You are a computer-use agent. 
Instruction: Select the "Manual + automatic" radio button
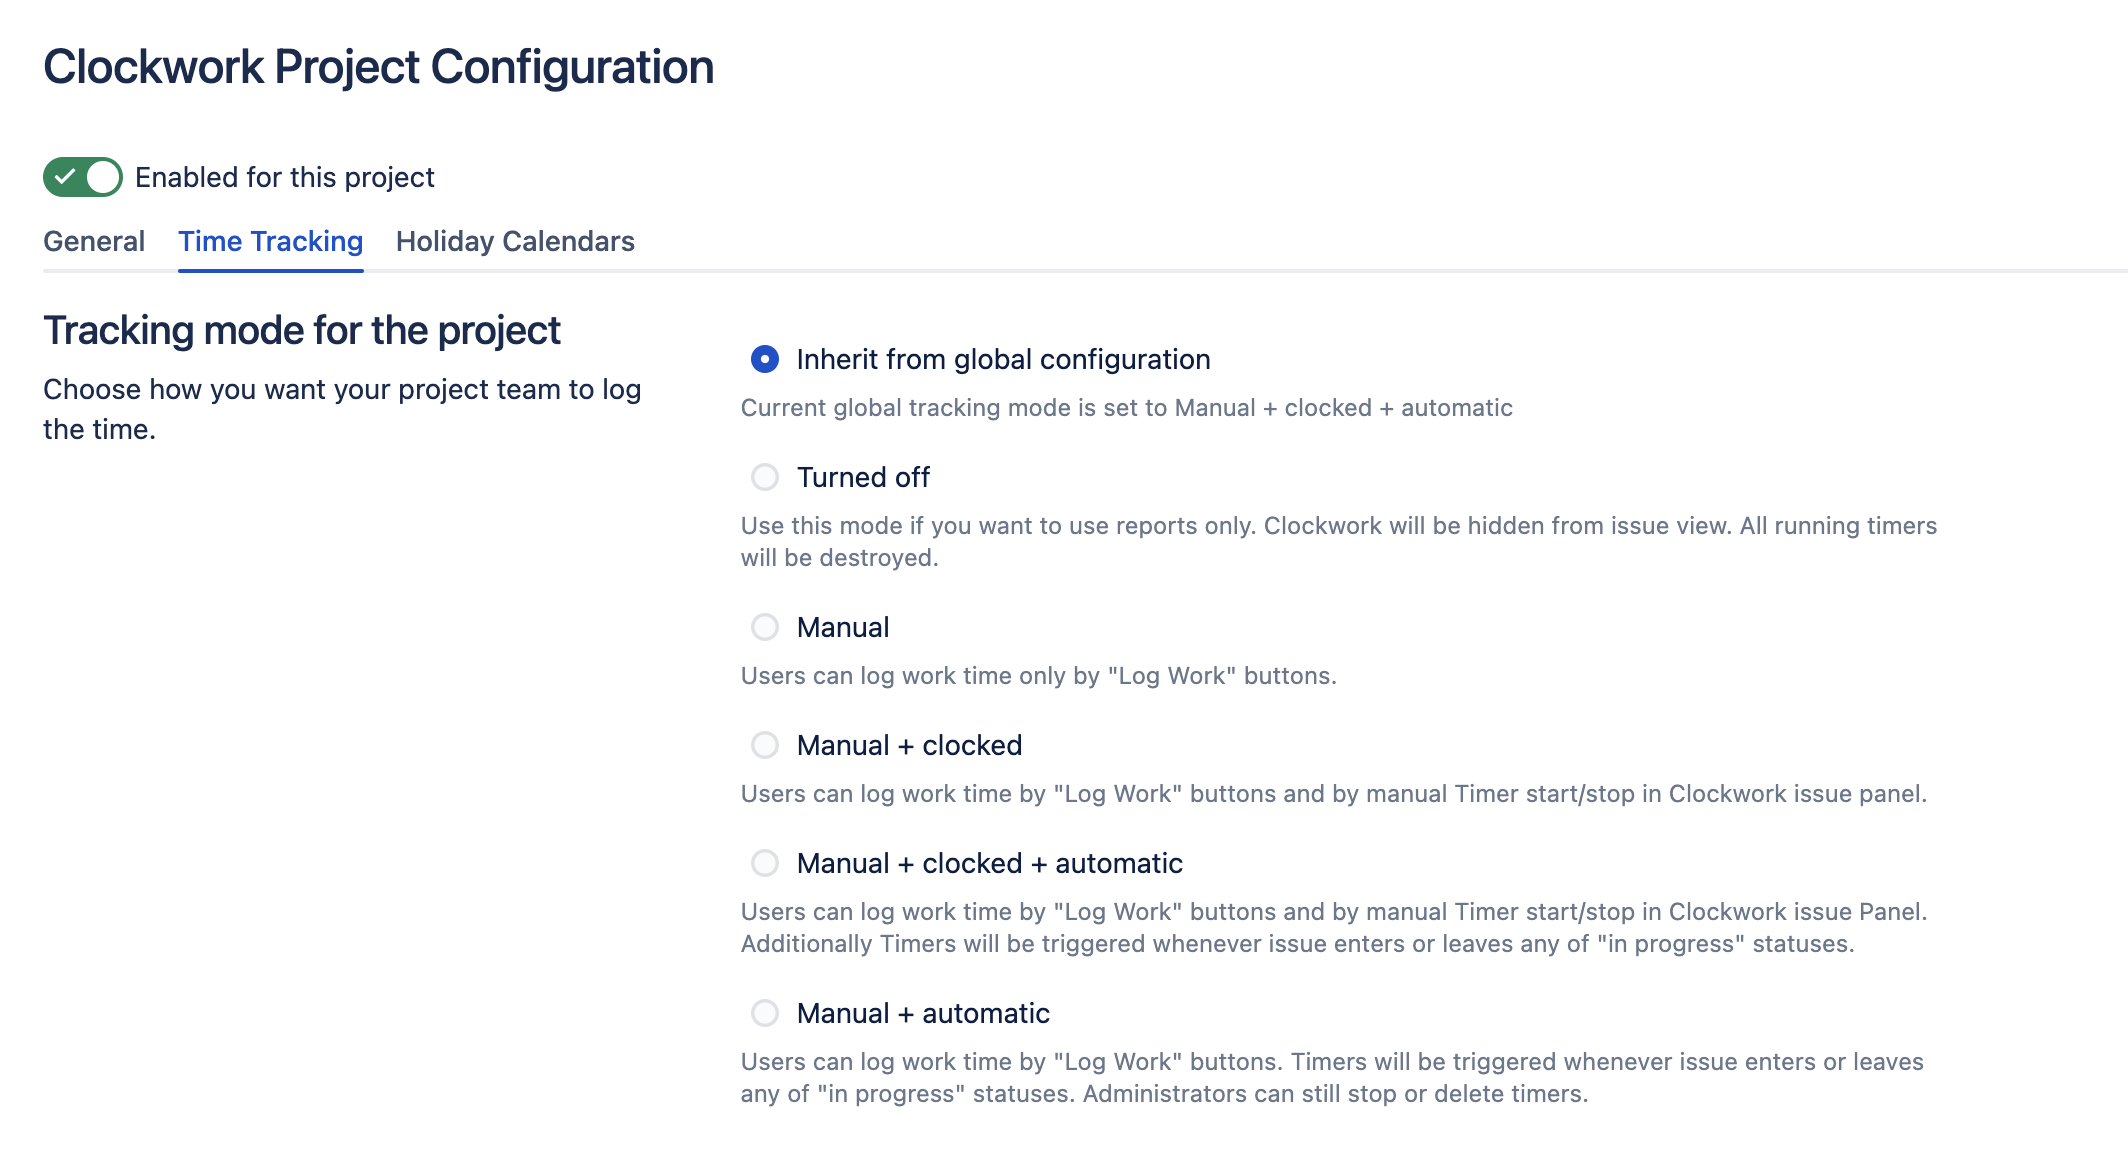tap(765, 1013)
